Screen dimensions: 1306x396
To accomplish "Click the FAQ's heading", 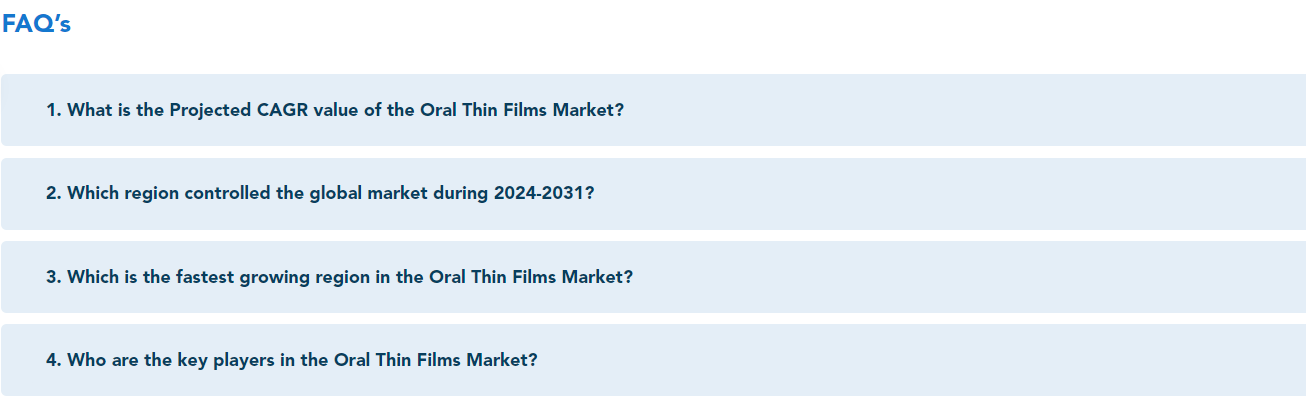I will pos(36,24).
